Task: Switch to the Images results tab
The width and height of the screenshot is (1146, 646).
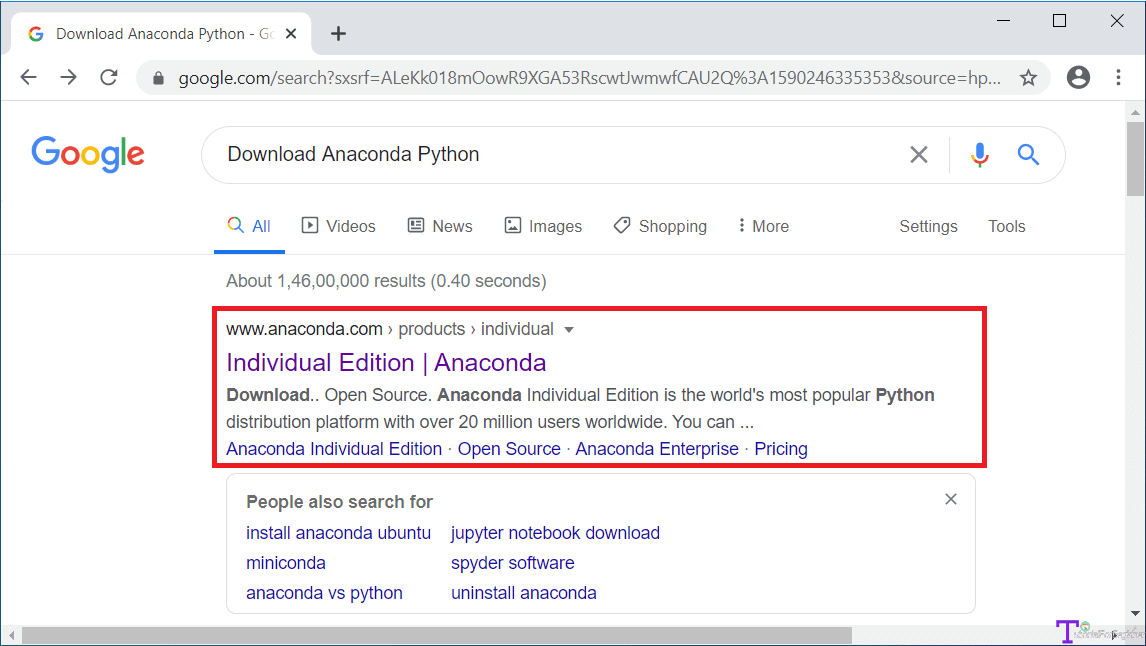Action: coord(543,227)
